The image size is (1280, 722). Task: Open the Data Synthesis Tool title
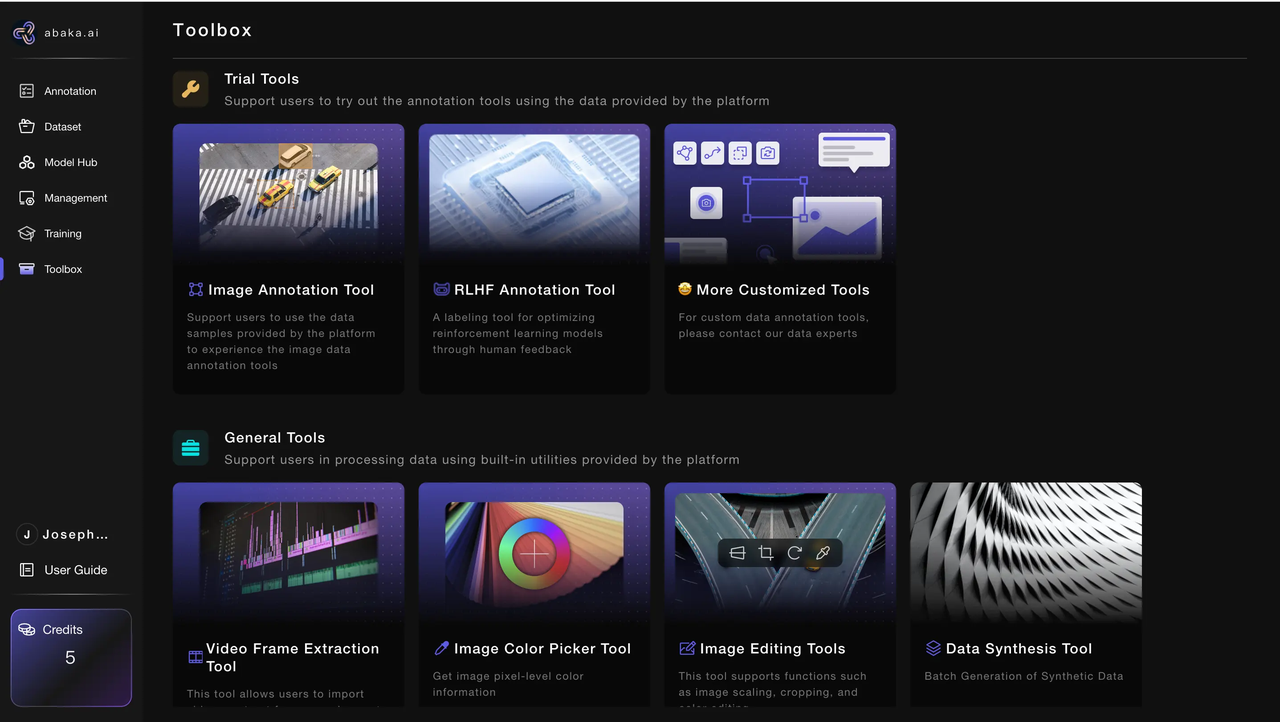pyautogui.click(x=1018, y=649)
